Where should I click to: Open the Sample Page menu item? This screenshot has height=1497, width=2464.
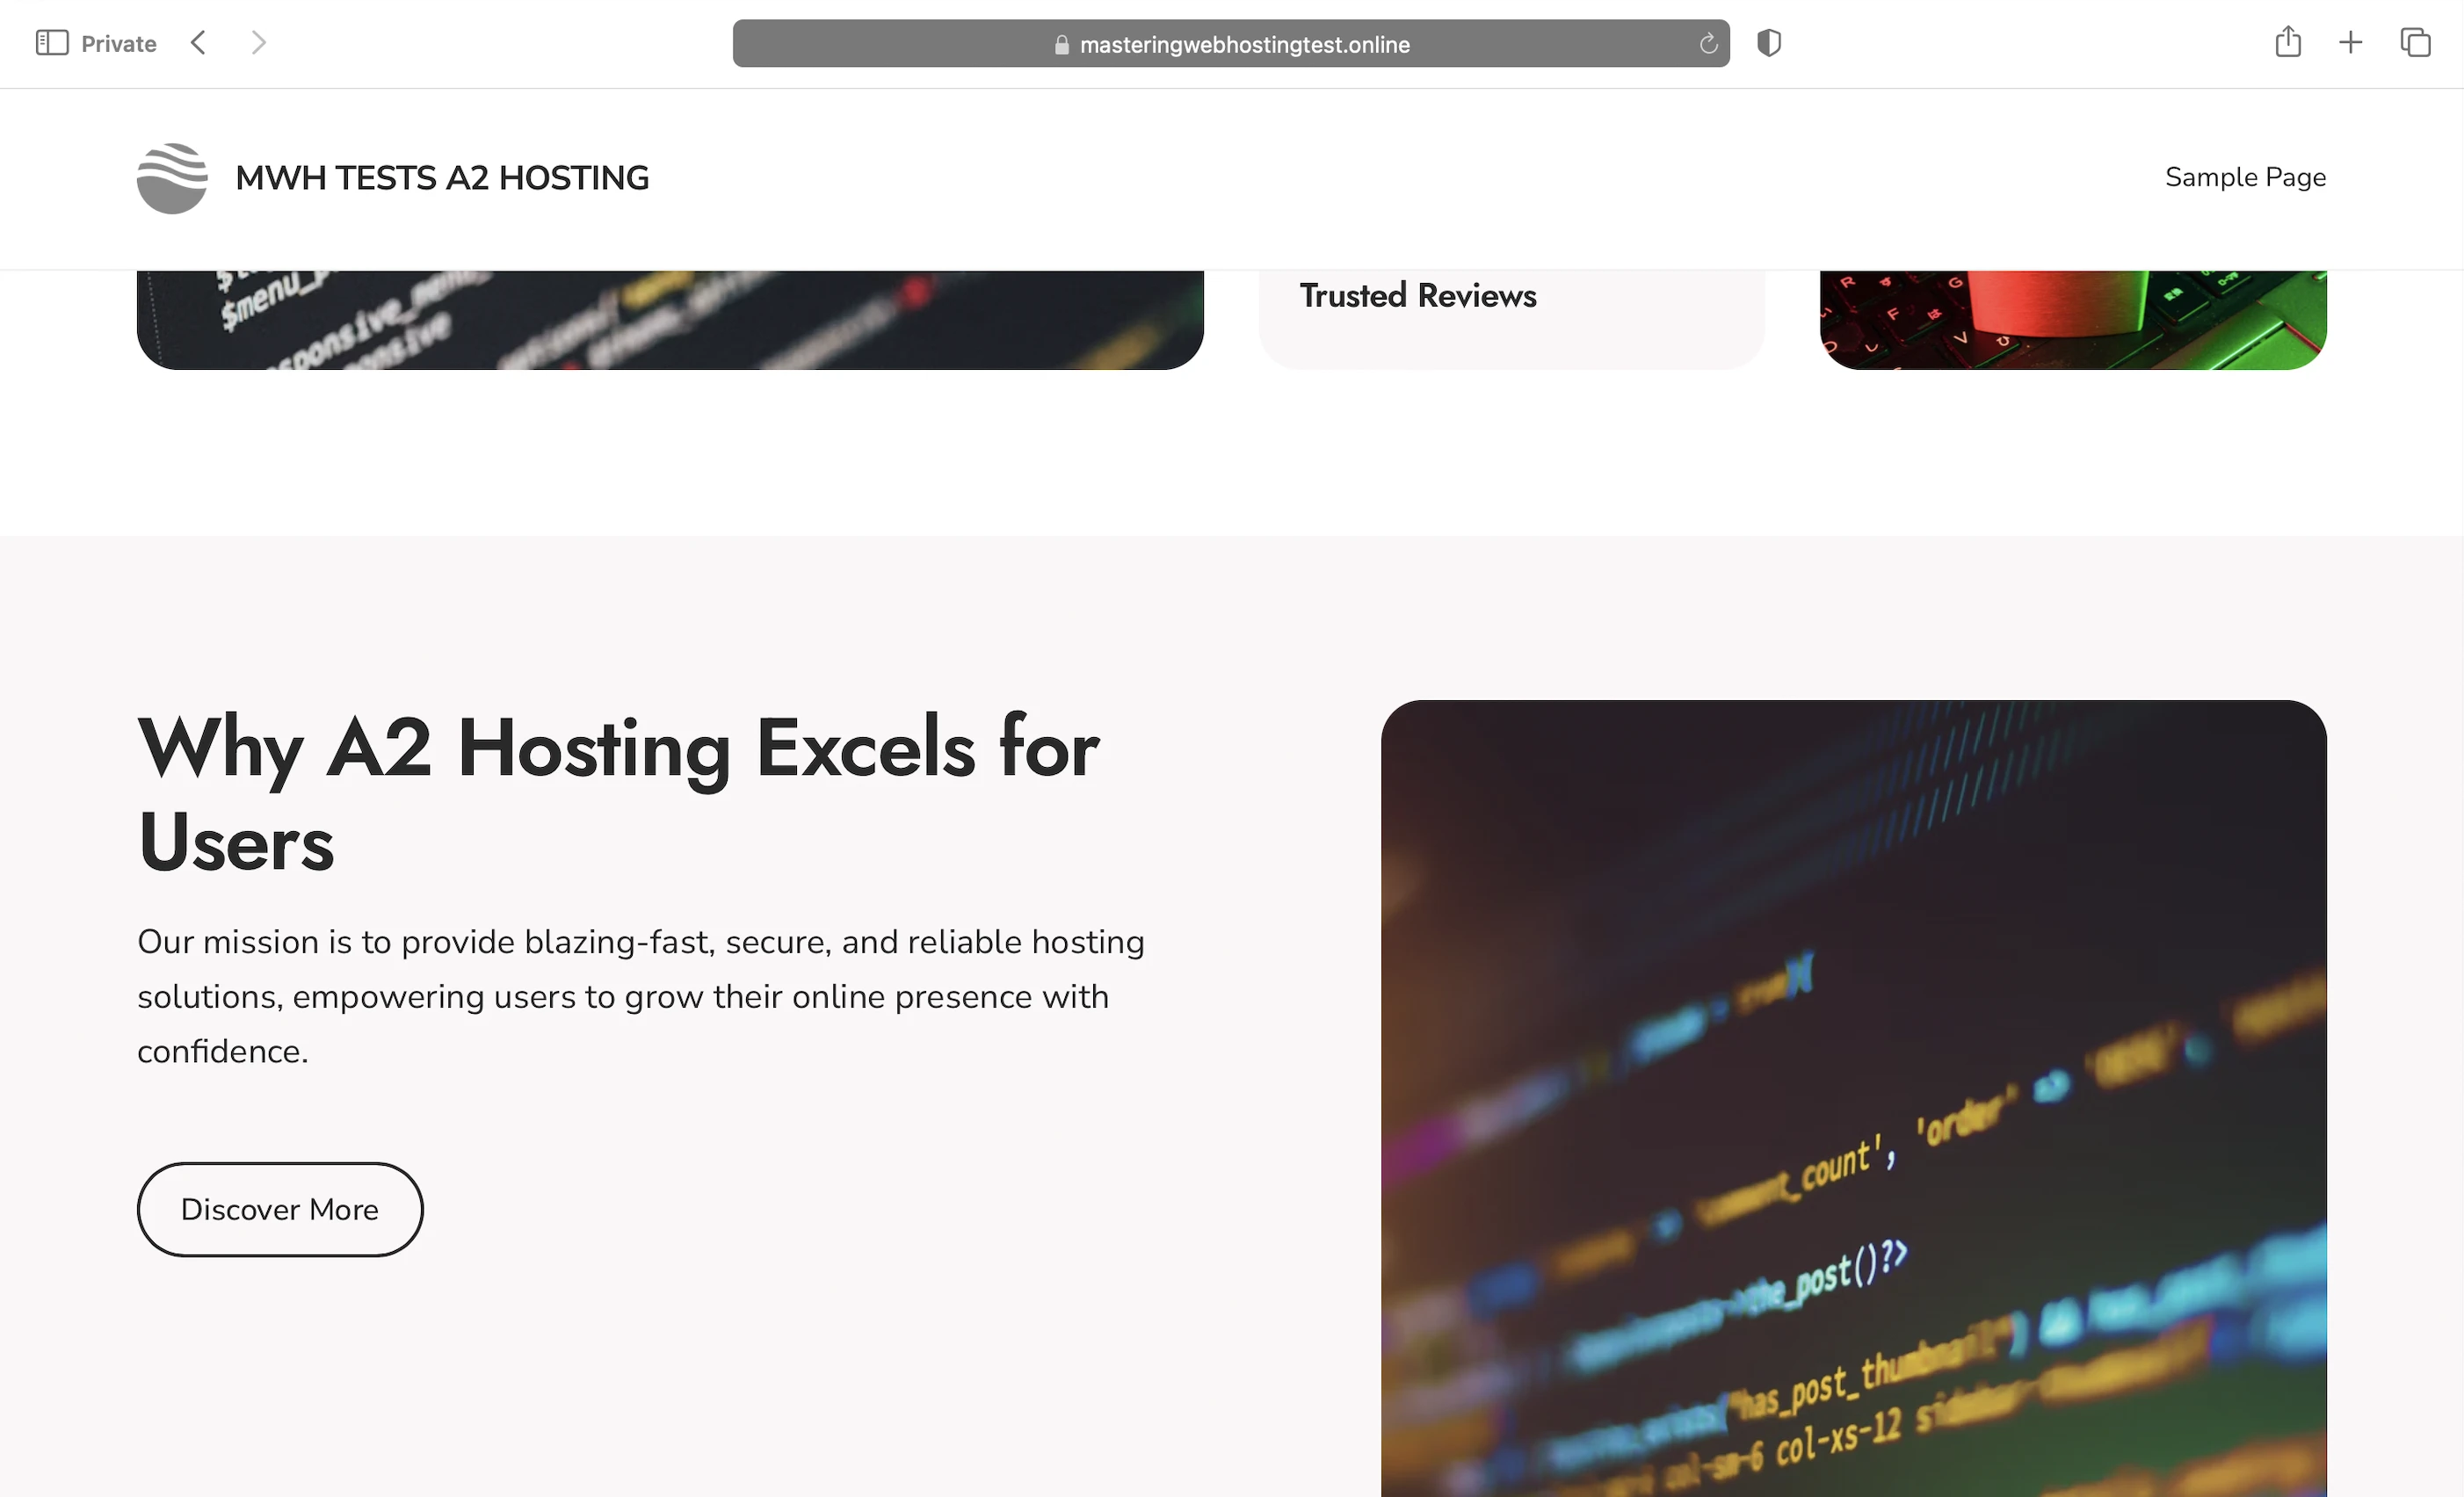[2245, 177]
